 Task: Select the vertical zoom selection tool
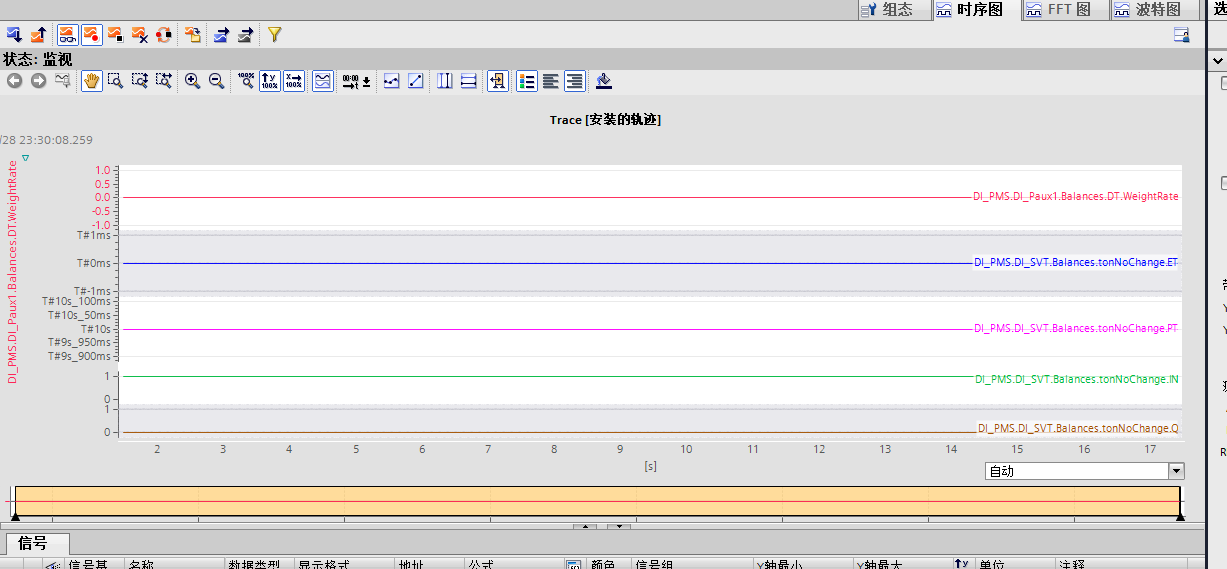[140, 81]
